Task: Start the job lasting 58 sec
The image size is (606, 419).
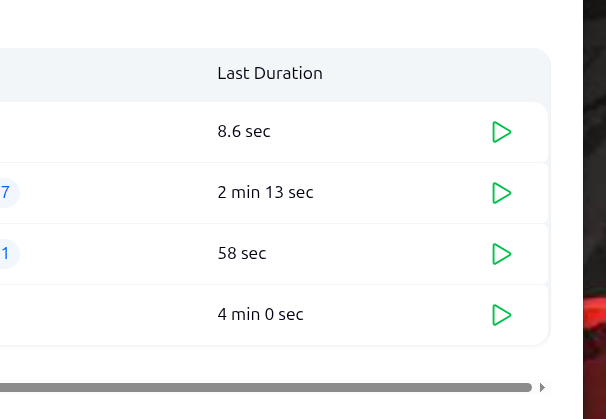Action: point(502,254)
